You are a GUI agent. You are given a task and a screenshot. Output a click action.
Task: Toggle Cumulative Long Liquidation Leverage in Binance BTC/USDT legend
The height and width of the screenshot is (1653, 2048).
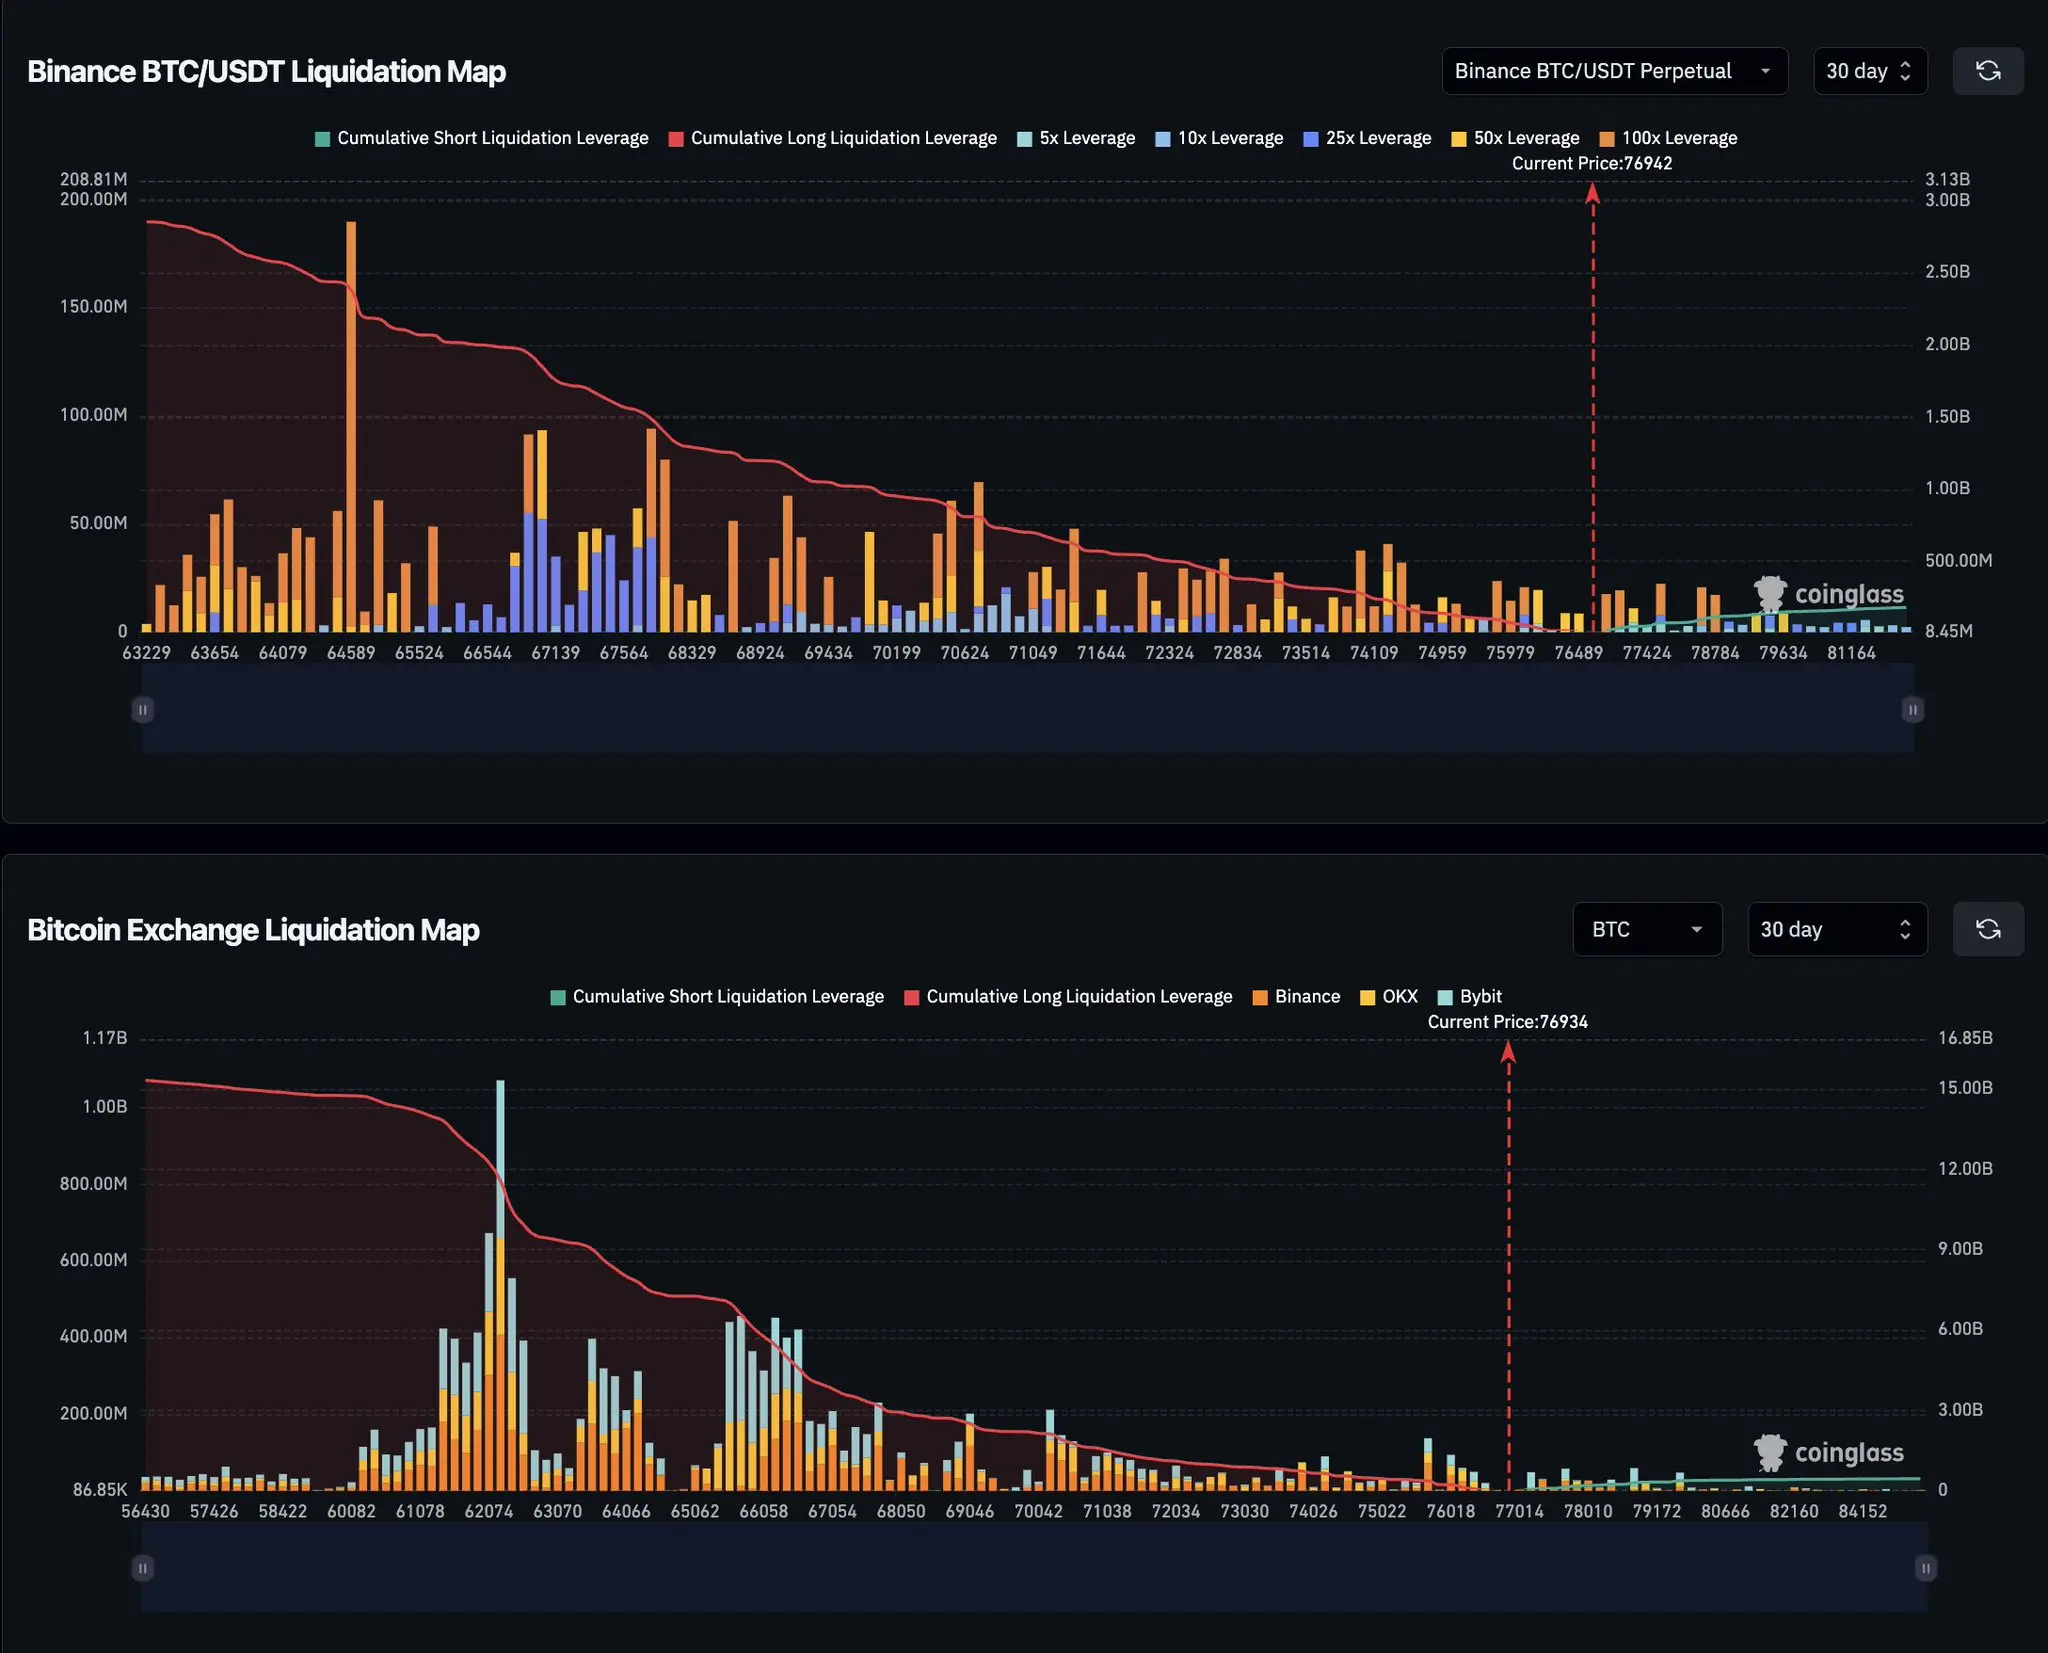click(833, 138)
